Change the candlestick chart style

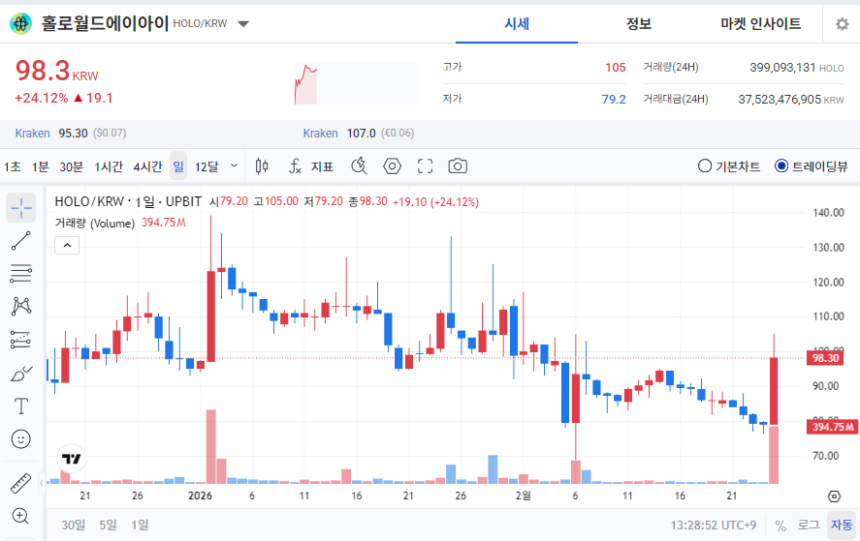pyautogui.click(x=262, y=166)
